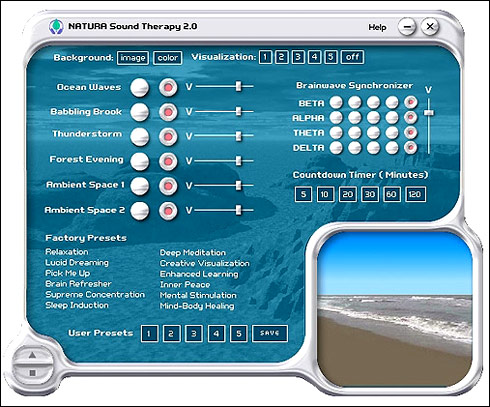Click the Natura logo icon in title bar
Screen dimensions: 490x407
pyautogui.click(x=56, y=27)
